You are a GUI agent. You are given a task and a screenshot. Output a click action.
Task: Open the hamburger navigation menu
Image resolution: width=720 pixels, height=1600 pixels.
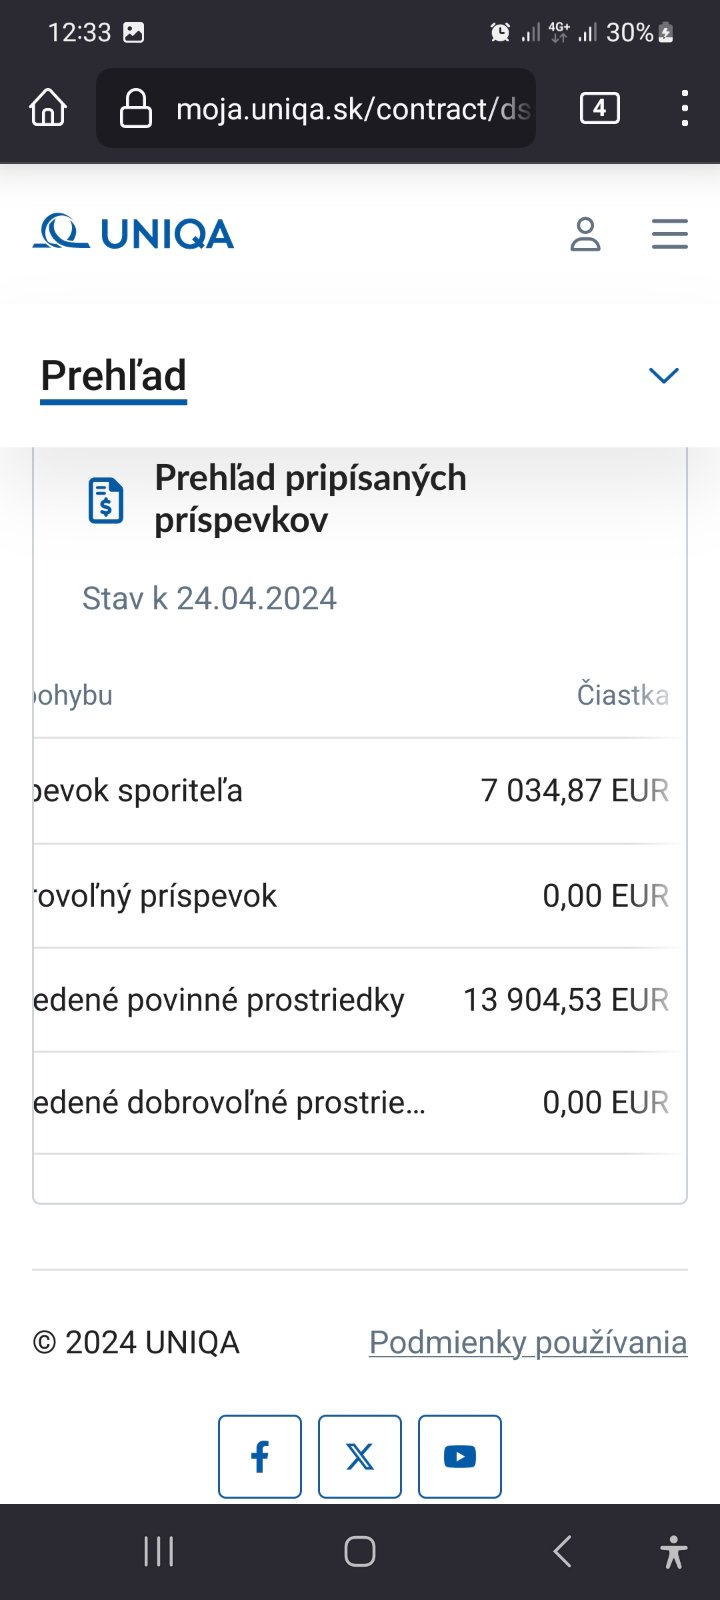point(669,234)
